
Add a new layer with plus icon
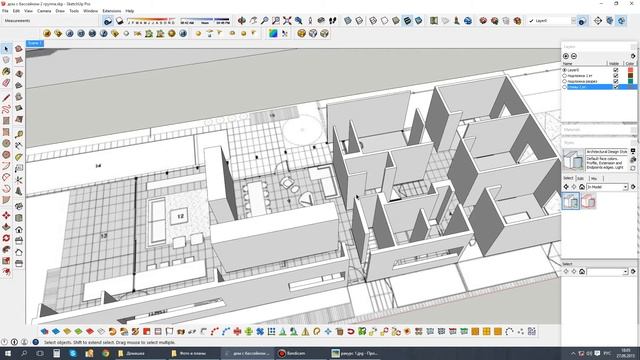[x=566, y=56]
